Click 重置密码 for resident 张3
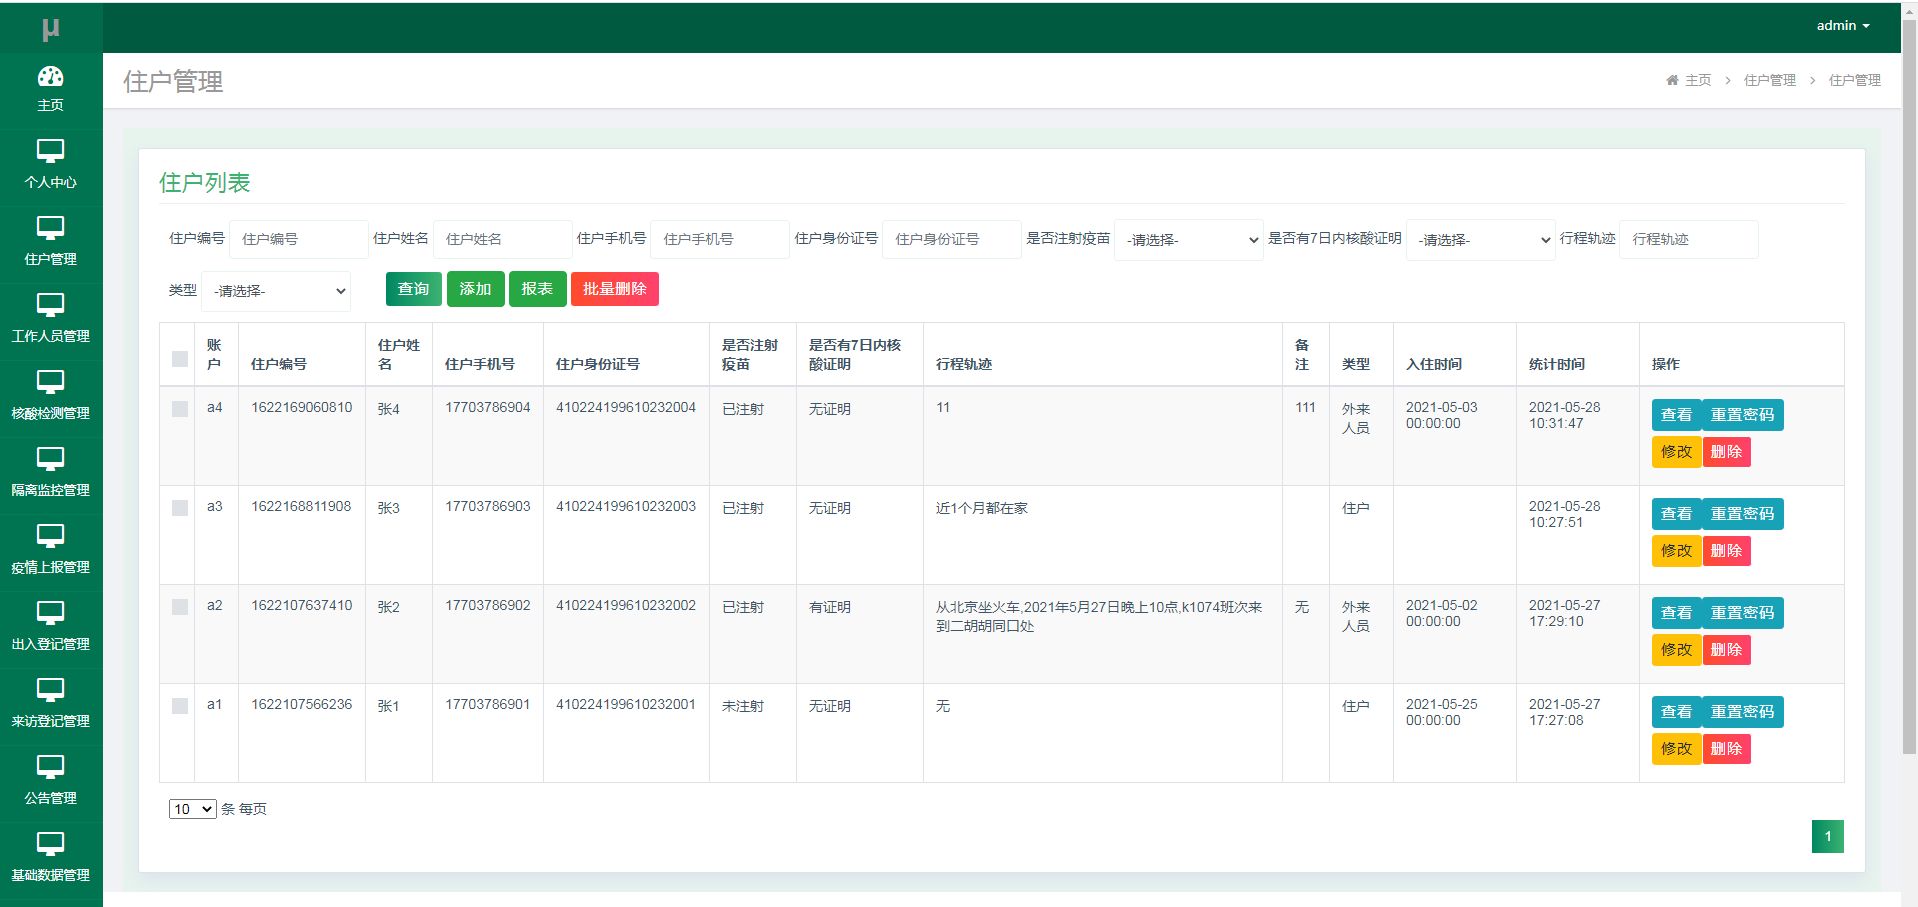1918x907 pixels. [1742, 514]
